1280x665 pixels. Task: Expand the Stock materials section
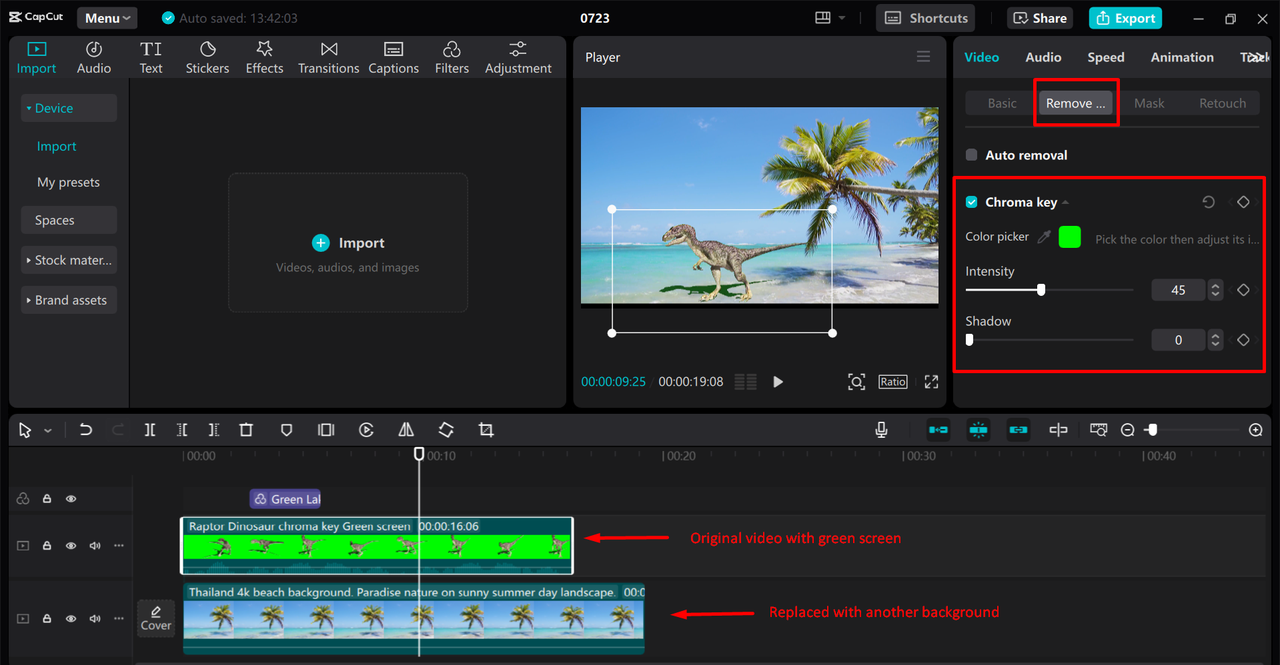[68, 260]
